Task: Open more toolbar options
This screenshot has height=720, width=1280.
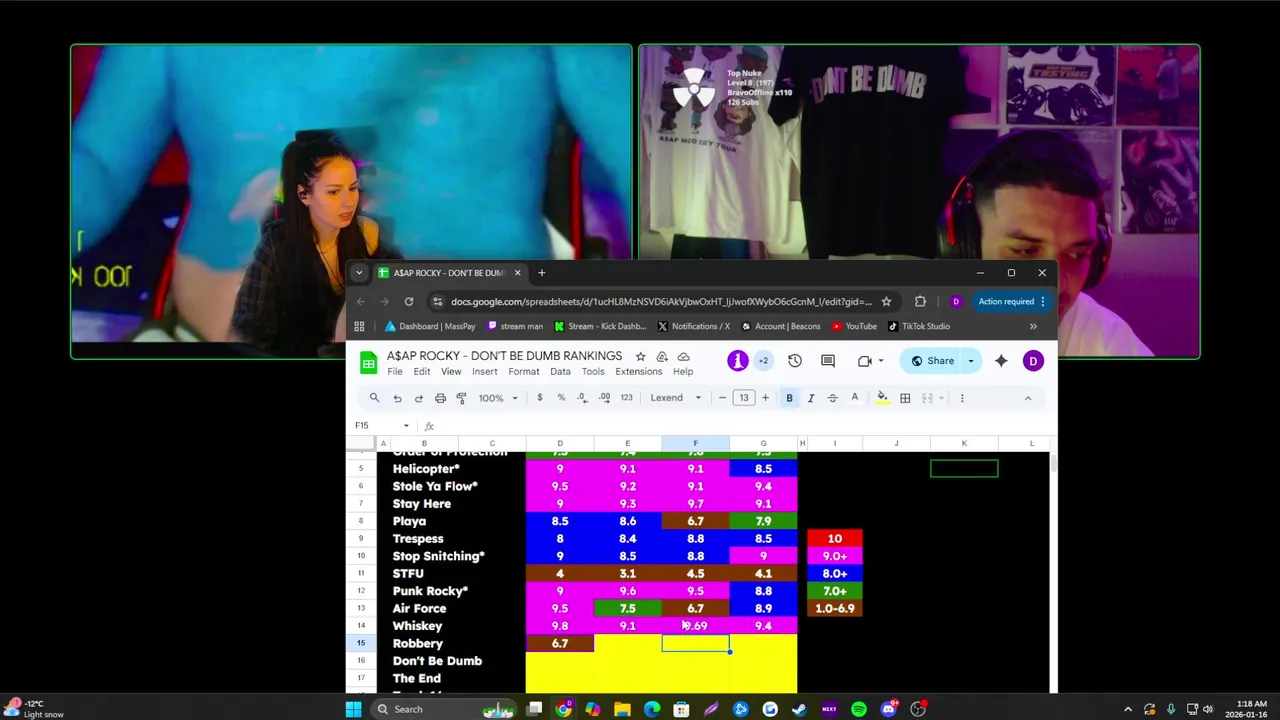Action: tap(962, 398)
